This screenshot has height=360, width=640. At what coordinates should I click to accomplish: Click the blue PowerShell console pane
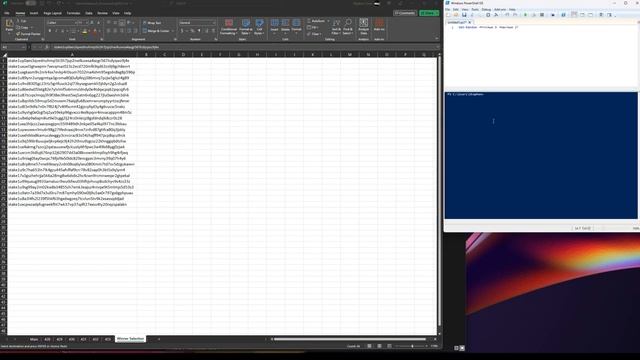tap(541, 155)
